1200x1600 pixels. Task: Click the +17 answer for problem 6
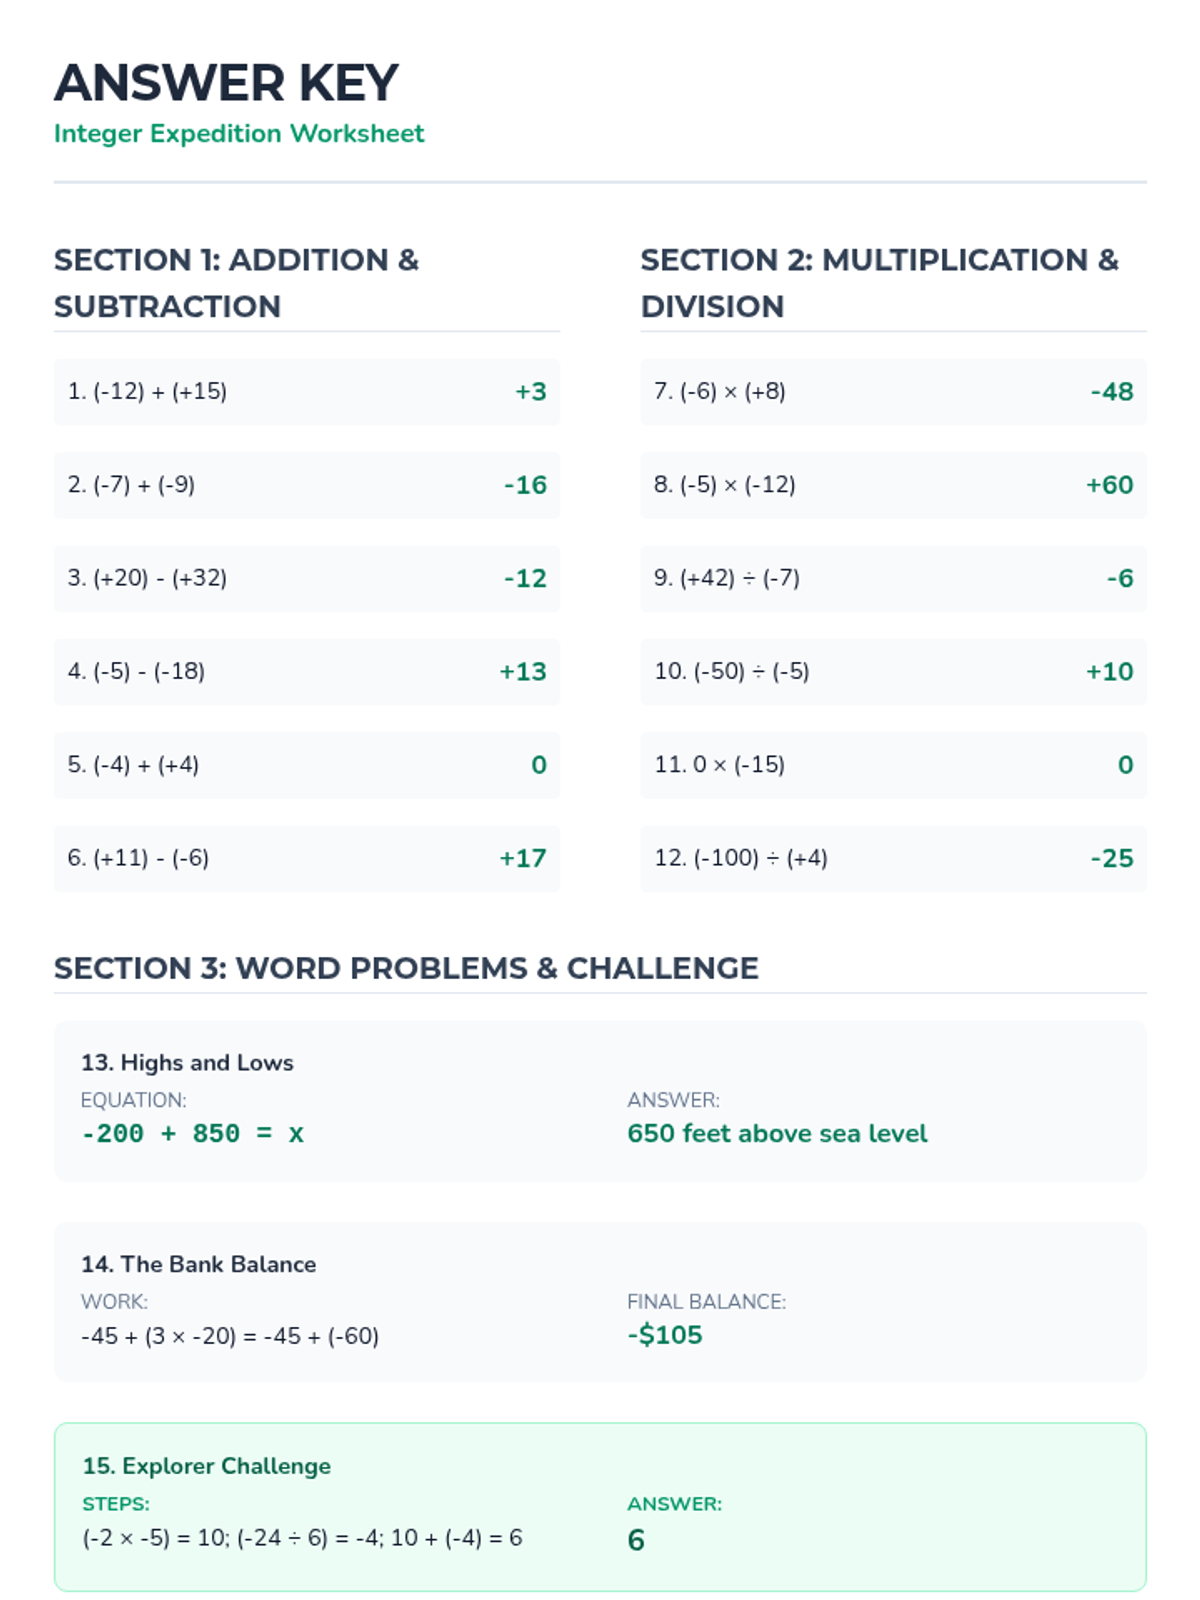coord(523,859)
